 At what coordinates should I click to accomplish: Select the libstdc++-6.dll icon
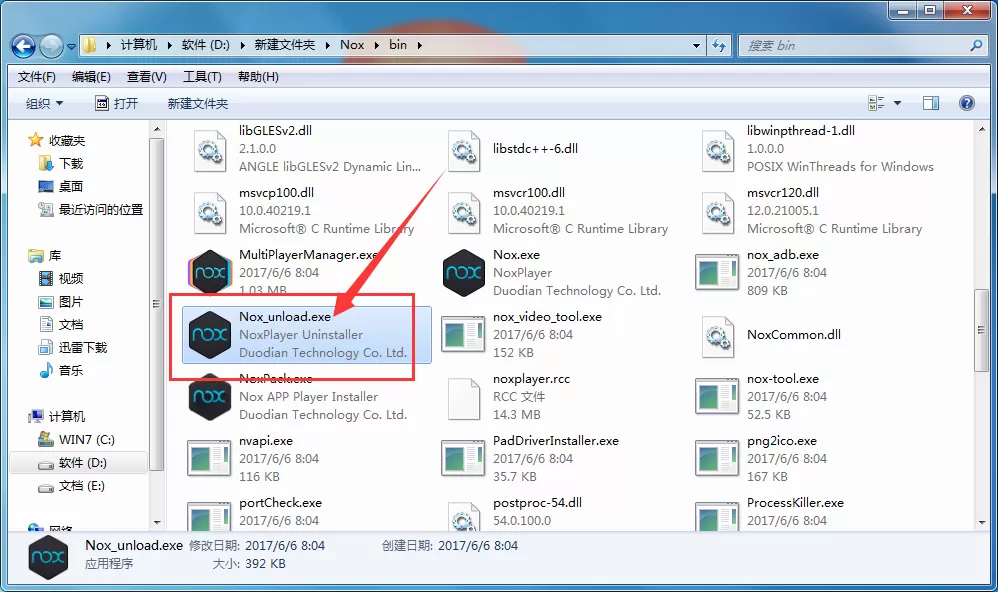click(464, 150)
